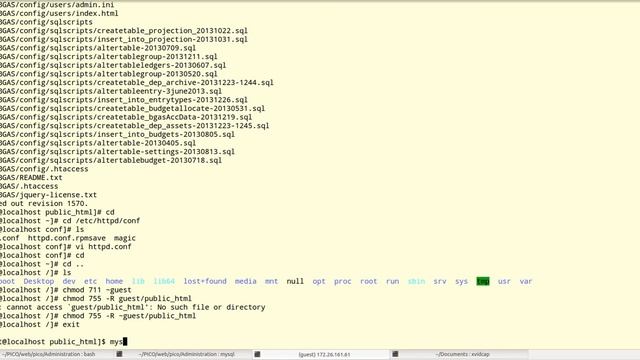Screen dimensions: 640x360
Task: Click the altertablegroup-20131211.sql line
Action: pyautogui.click(x=109, y=57)
